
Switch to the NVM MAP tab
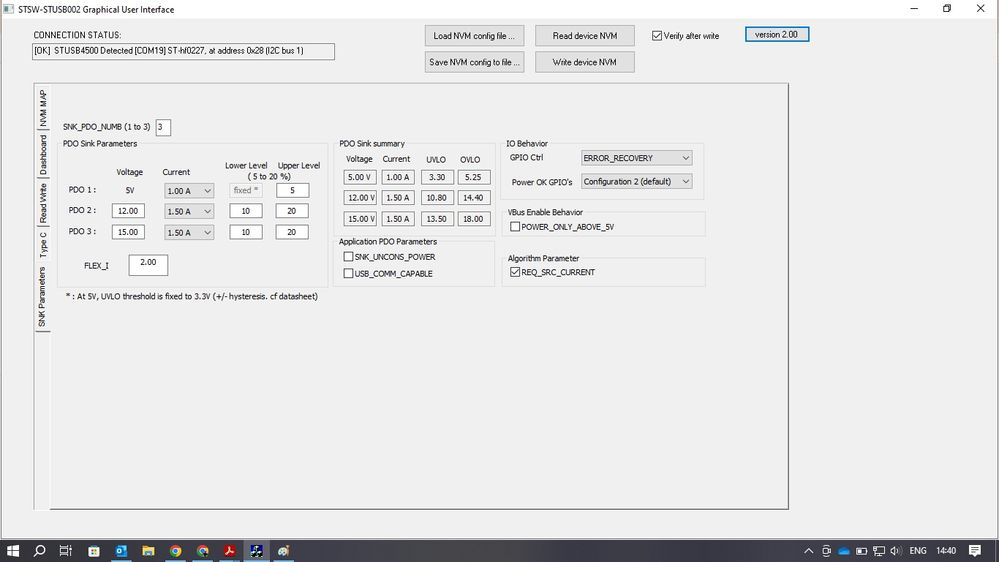[x=43, y=108]
